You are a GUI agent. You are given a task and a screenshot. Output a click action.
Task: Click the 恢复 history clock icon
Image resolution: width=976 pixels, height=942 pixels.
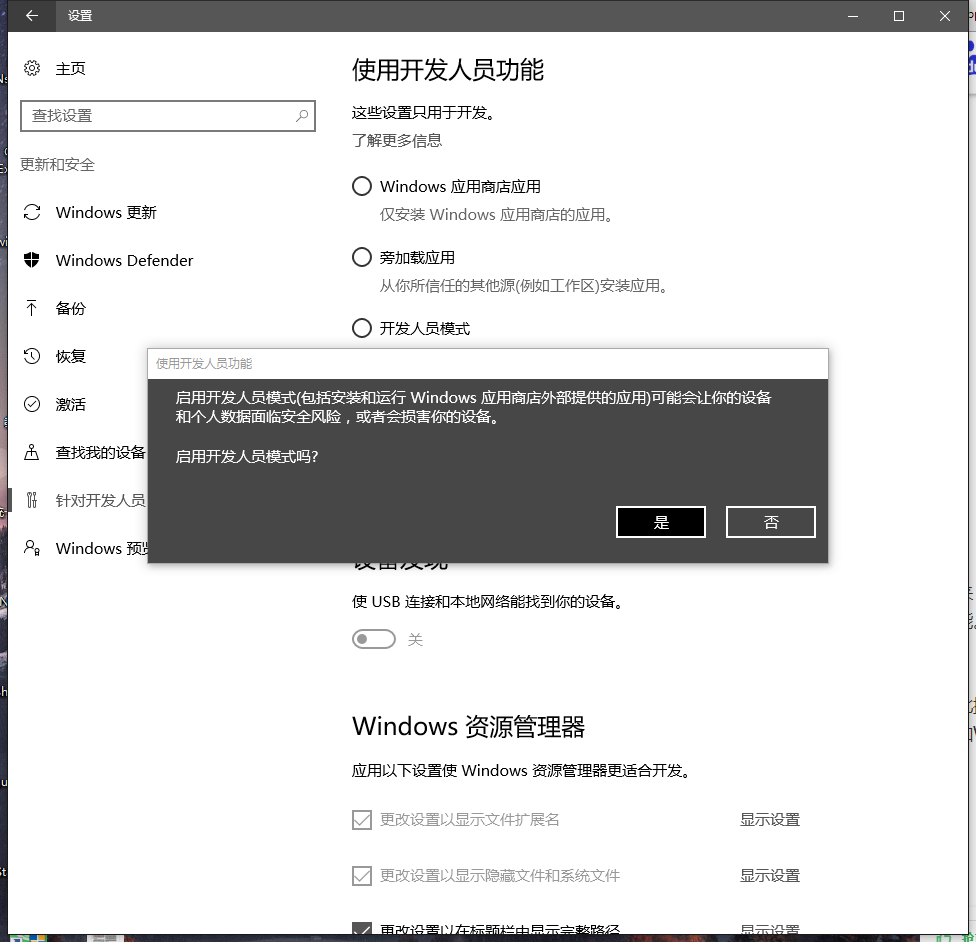[x=32, y=356]
